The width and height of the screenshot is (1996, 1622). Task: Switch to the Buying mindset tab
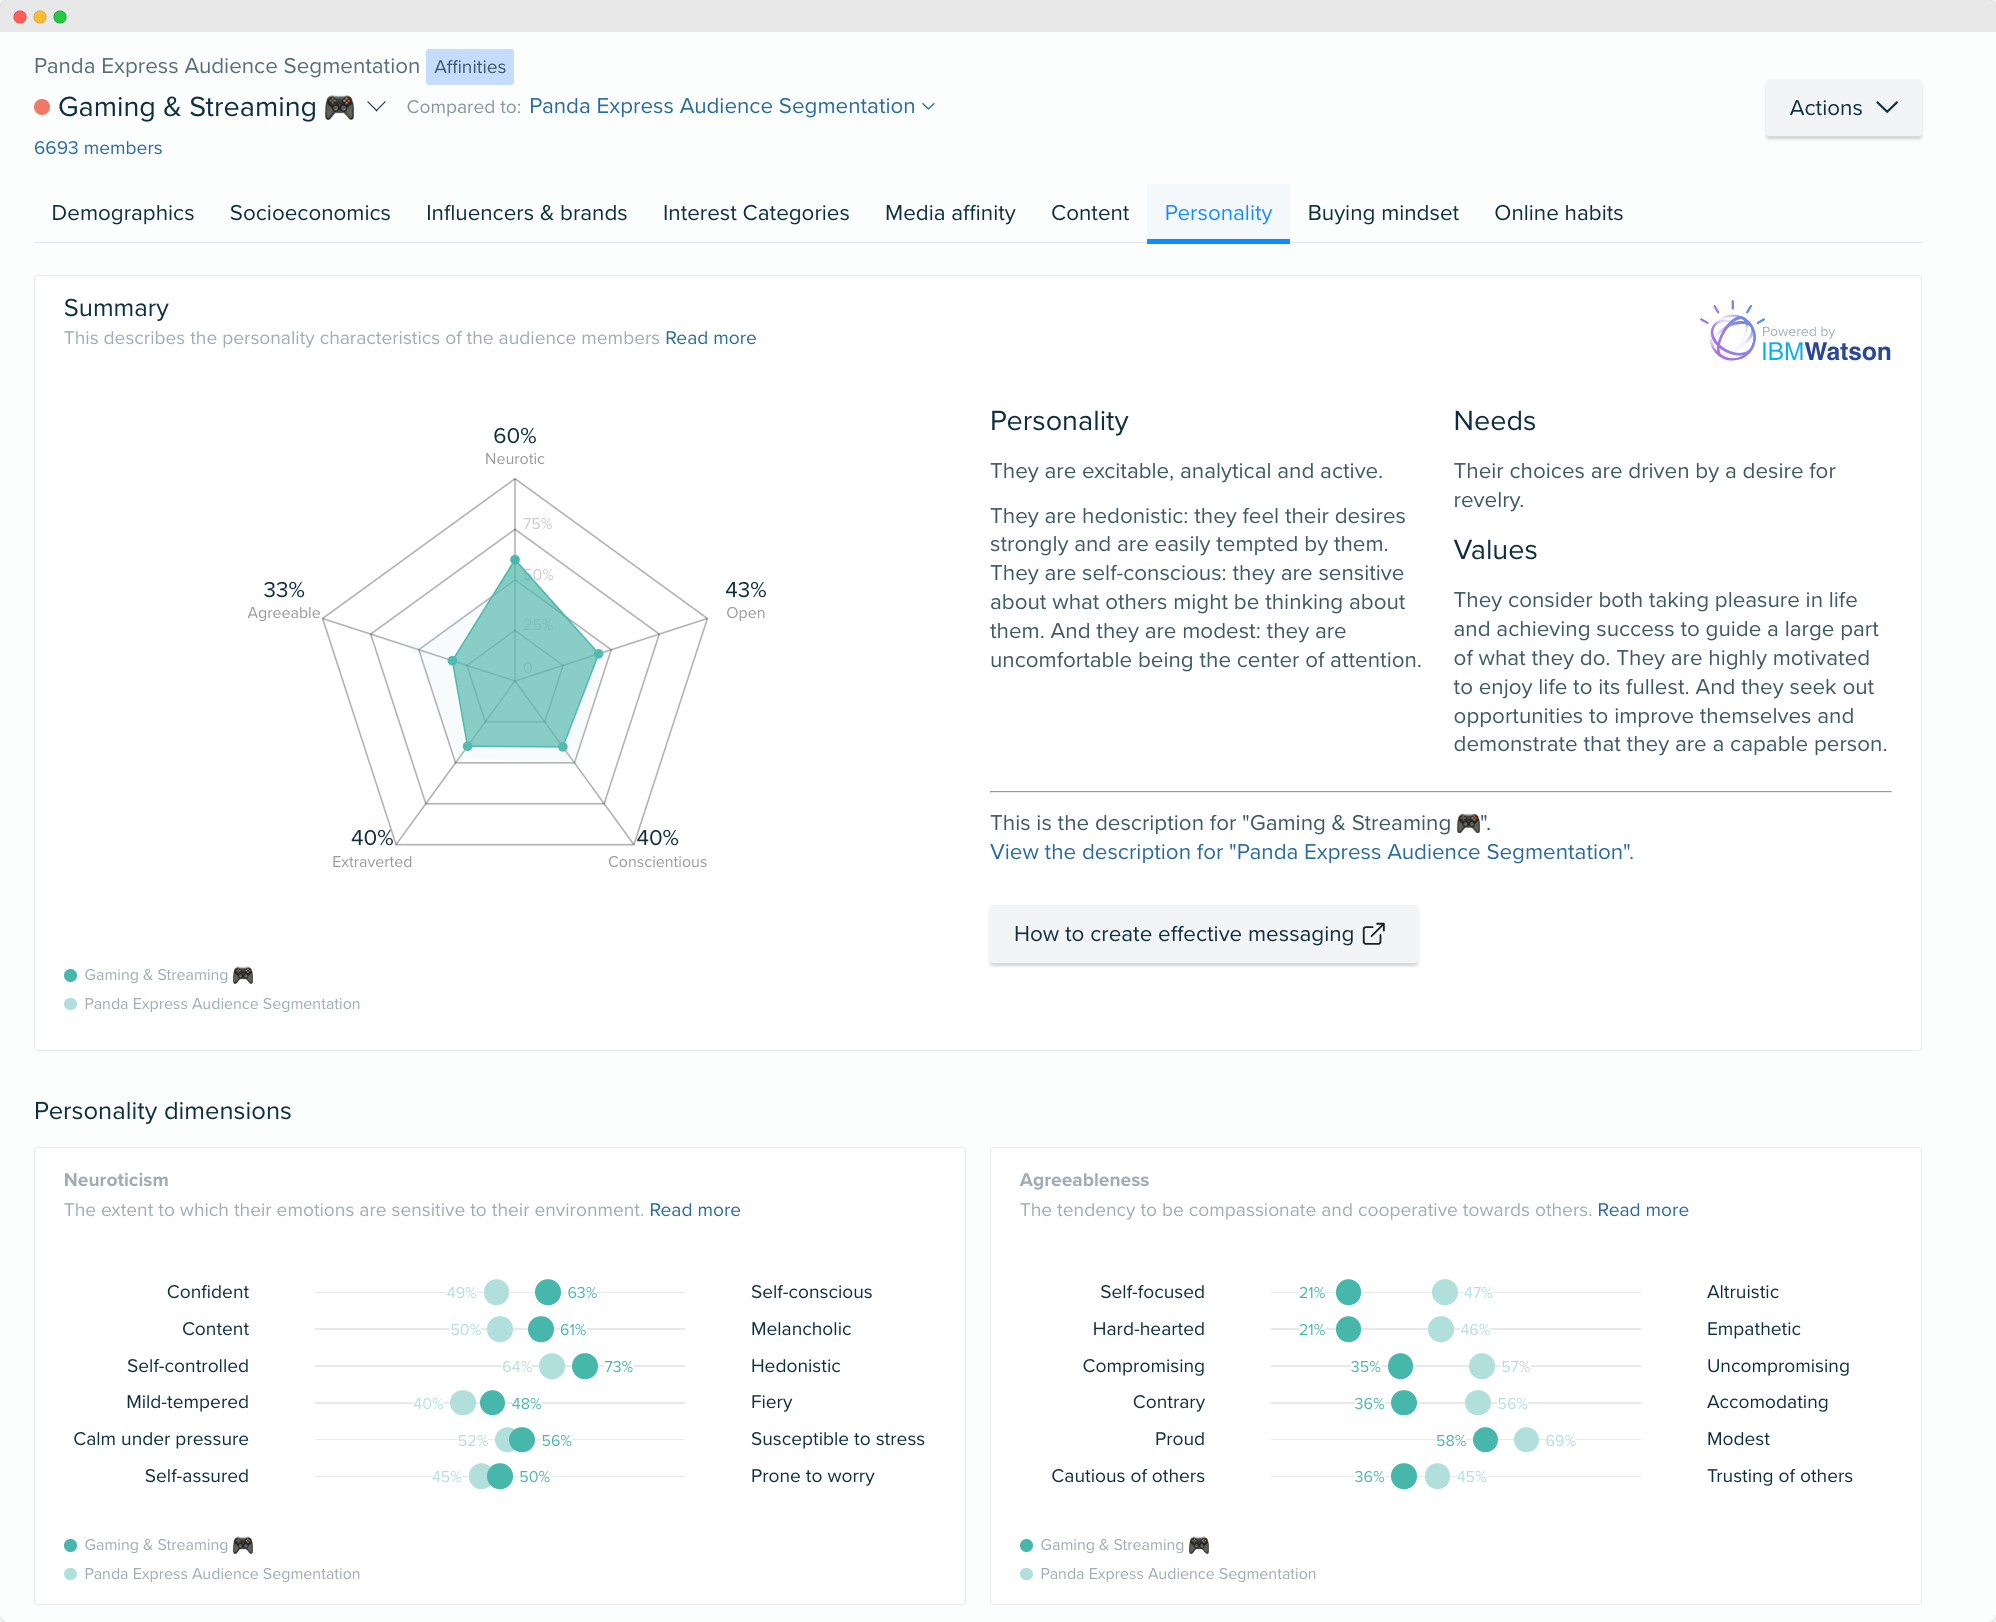click(x=1384, y=212)
